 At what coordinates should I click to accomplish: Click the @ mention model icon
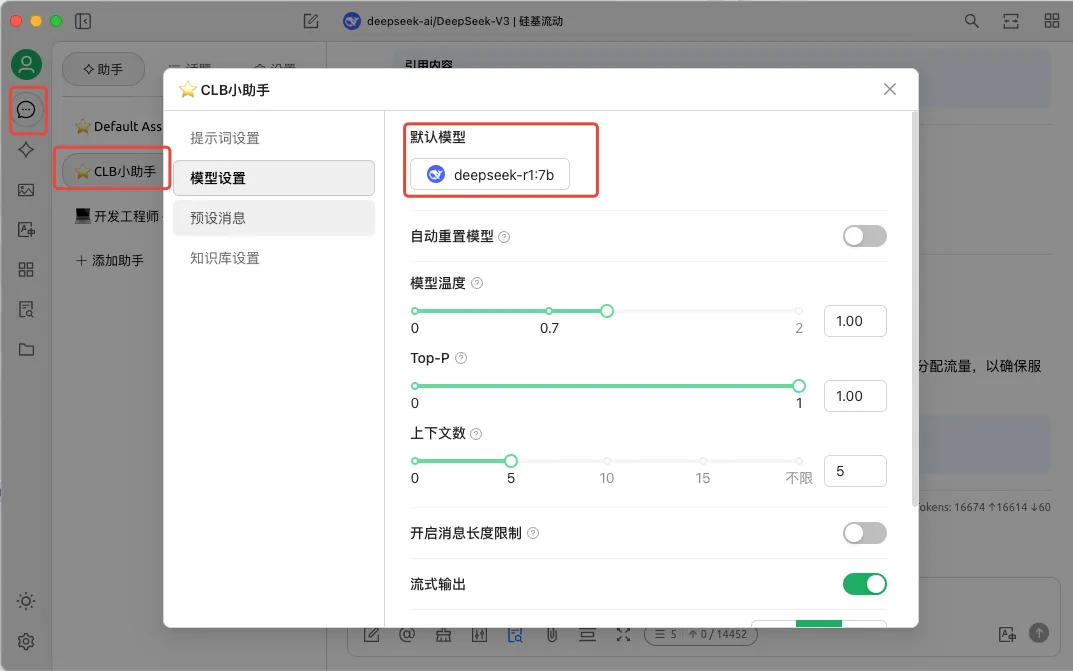point(407,635)
